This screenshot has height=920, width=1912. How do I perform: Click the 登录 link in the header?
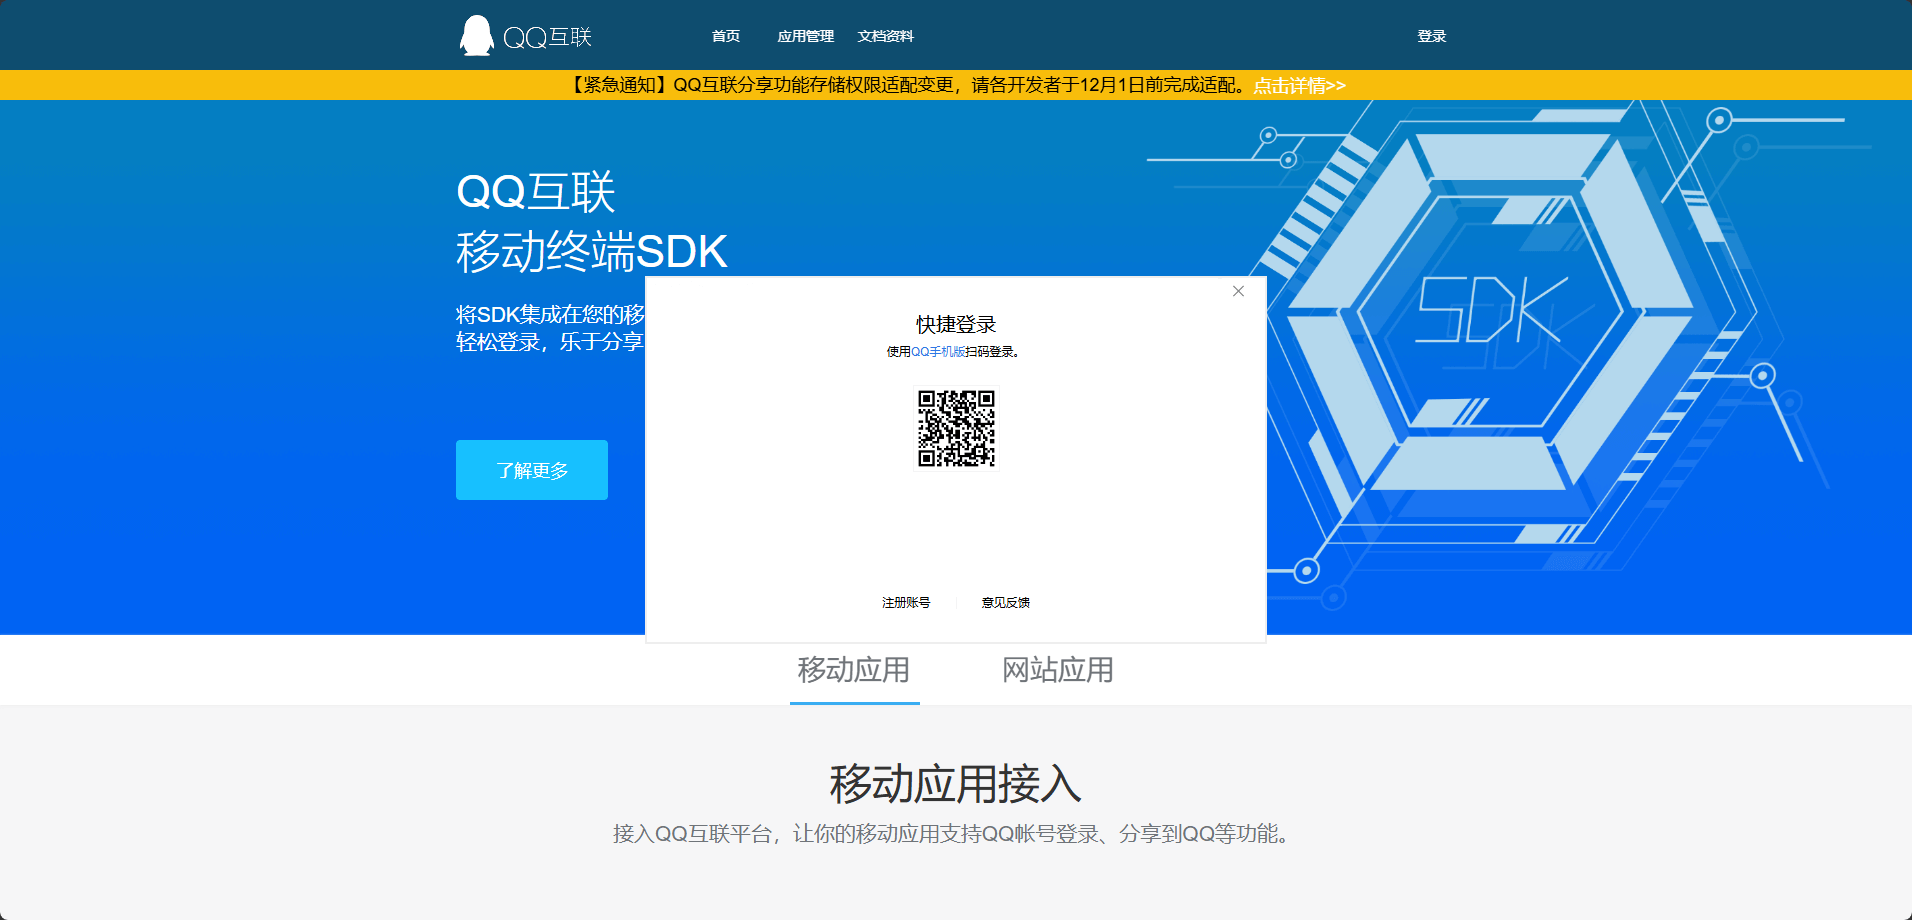1431,36
